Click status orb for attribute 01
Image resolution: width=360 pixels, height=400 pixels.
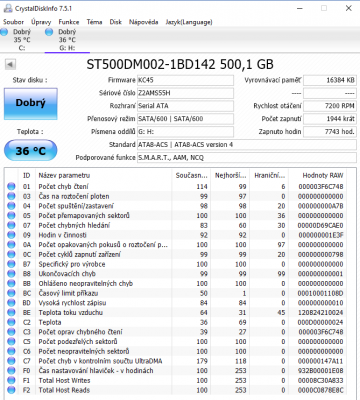click(11, 186)
